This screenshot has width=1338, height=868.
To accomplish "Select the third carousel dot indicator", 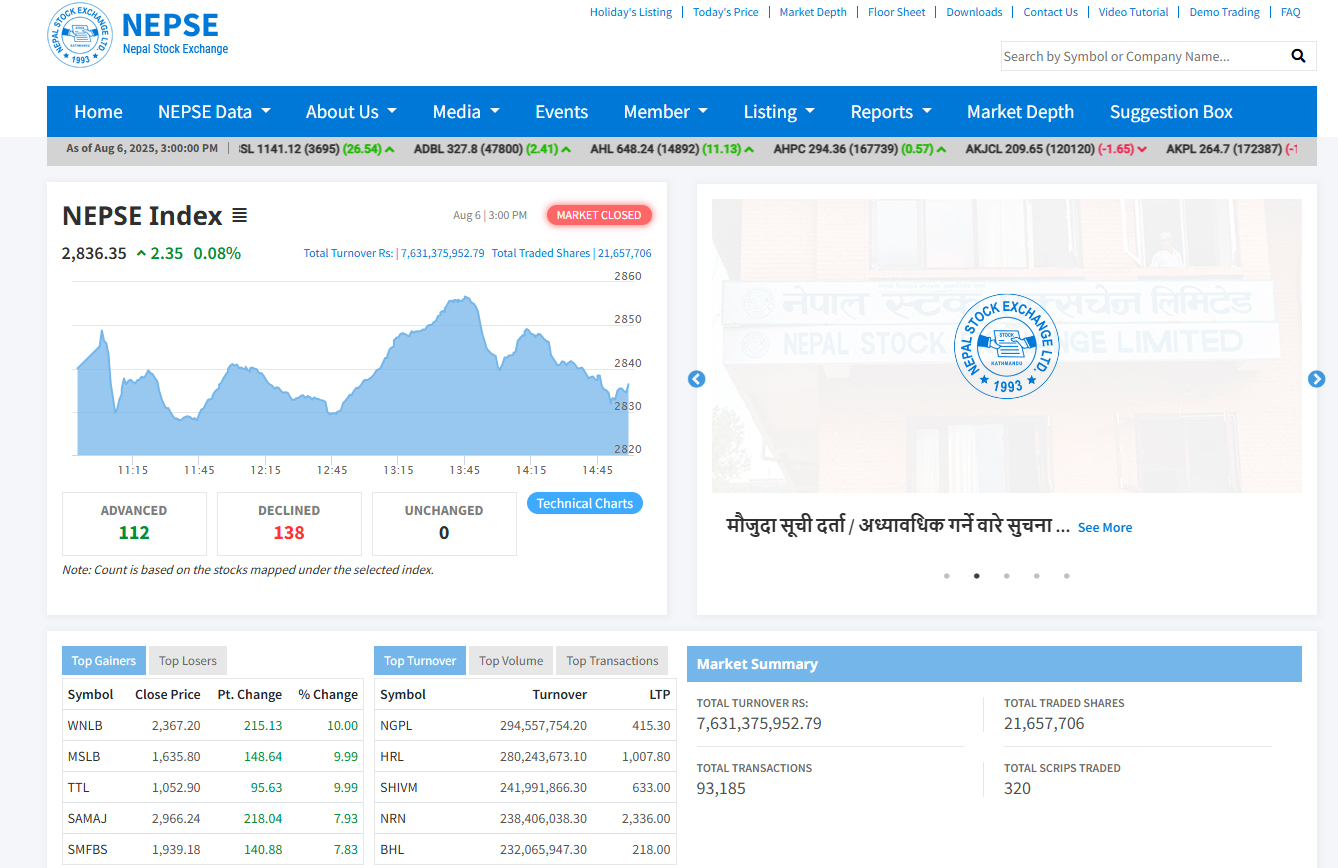I will point(1007,576).
